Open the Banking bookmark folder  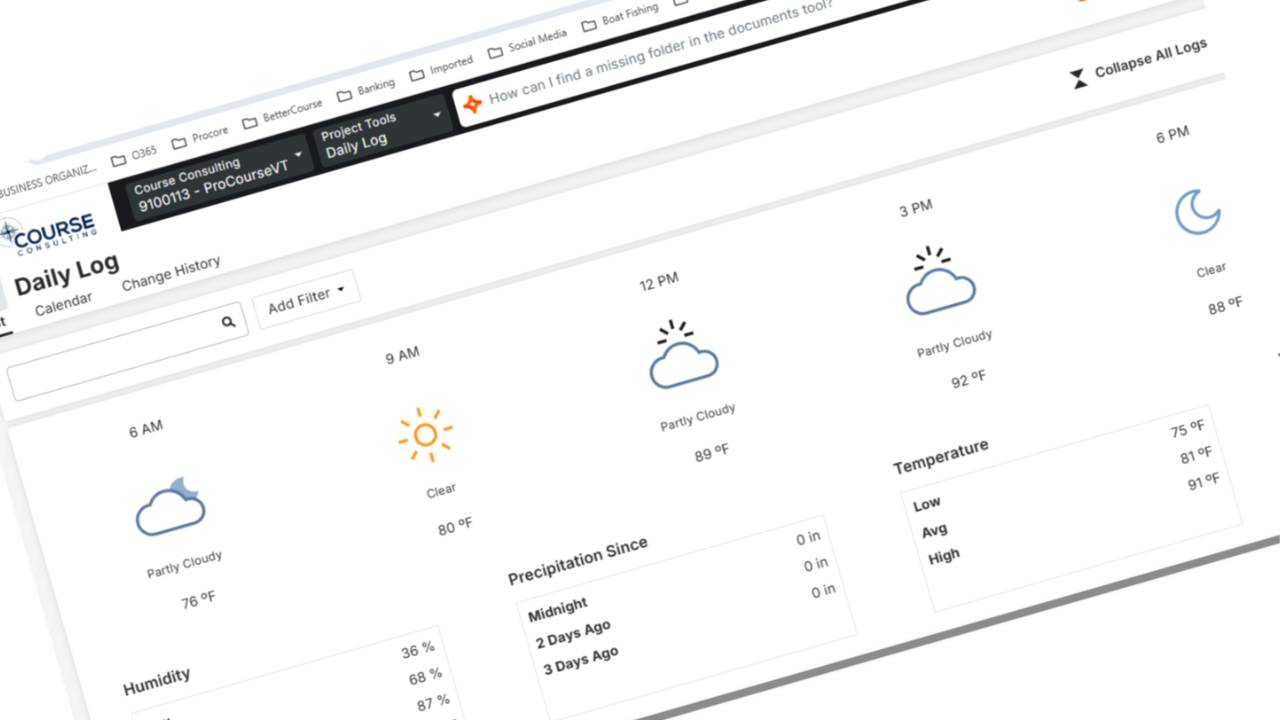pyautogui.click(x=366, y=90)
